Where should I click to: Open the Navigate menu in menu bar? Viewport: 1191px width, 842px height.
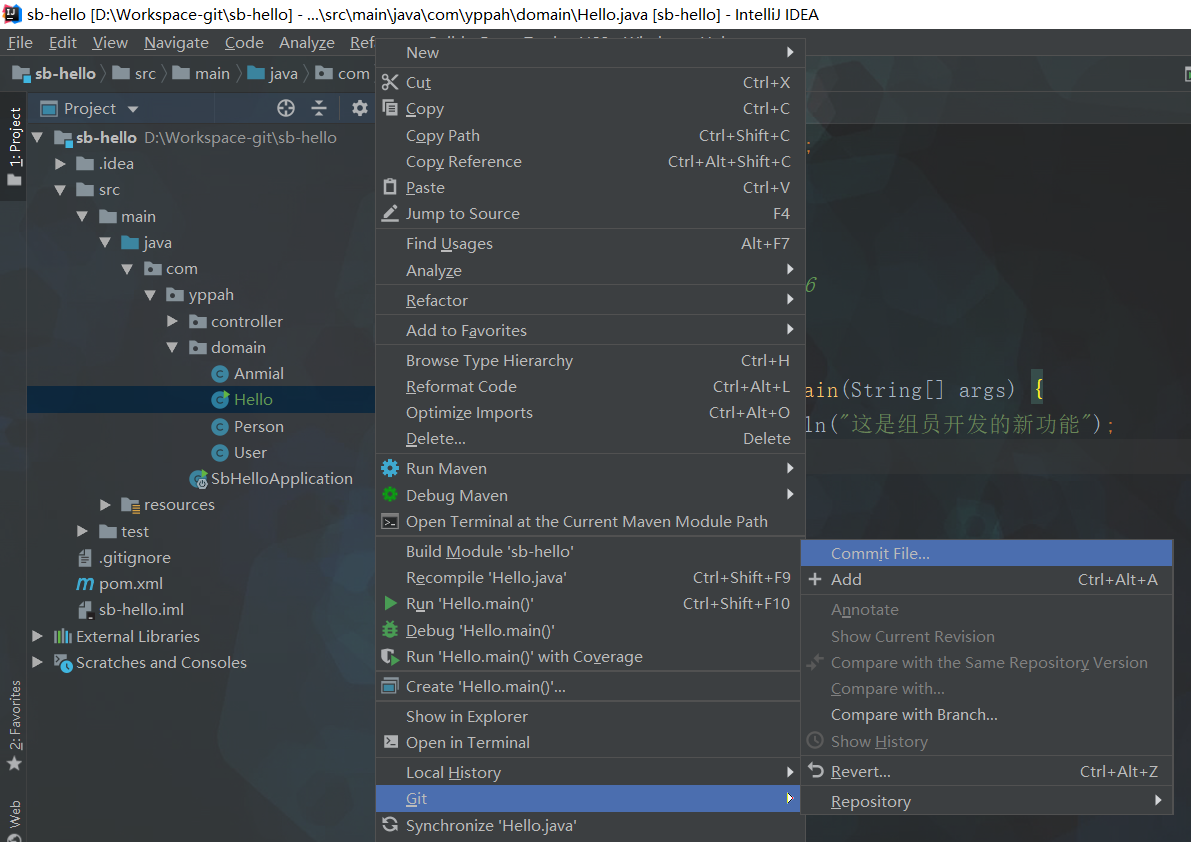176,42
